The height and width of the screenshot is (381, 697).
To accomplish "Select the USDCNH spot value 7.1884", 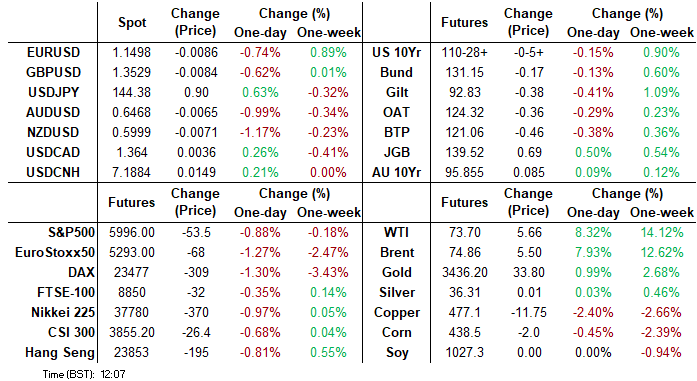I will (x=132, y=172).
